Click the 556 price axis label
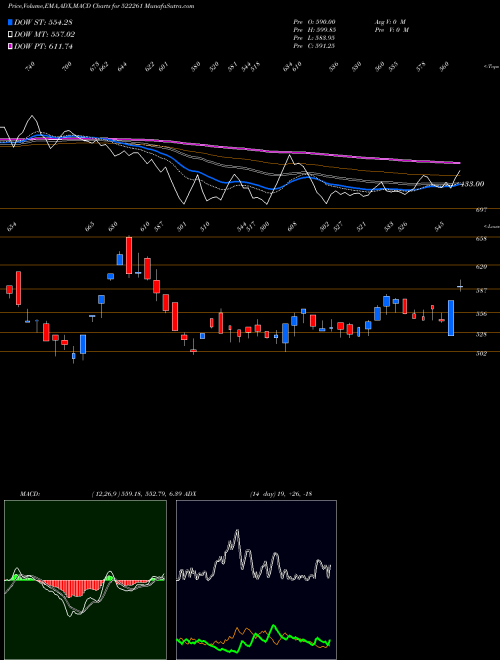This screenshot has height=660, width=500. (481, 314)
